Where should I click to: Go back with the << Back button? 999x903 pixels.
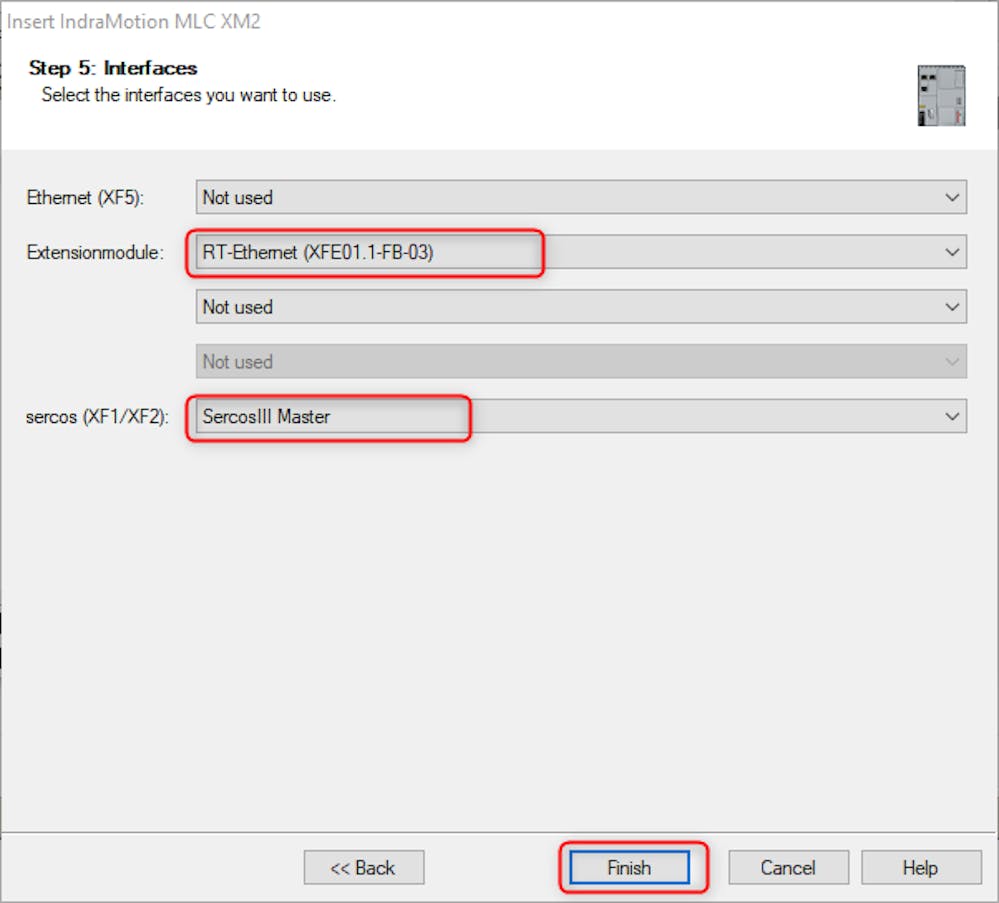point(364,867)
